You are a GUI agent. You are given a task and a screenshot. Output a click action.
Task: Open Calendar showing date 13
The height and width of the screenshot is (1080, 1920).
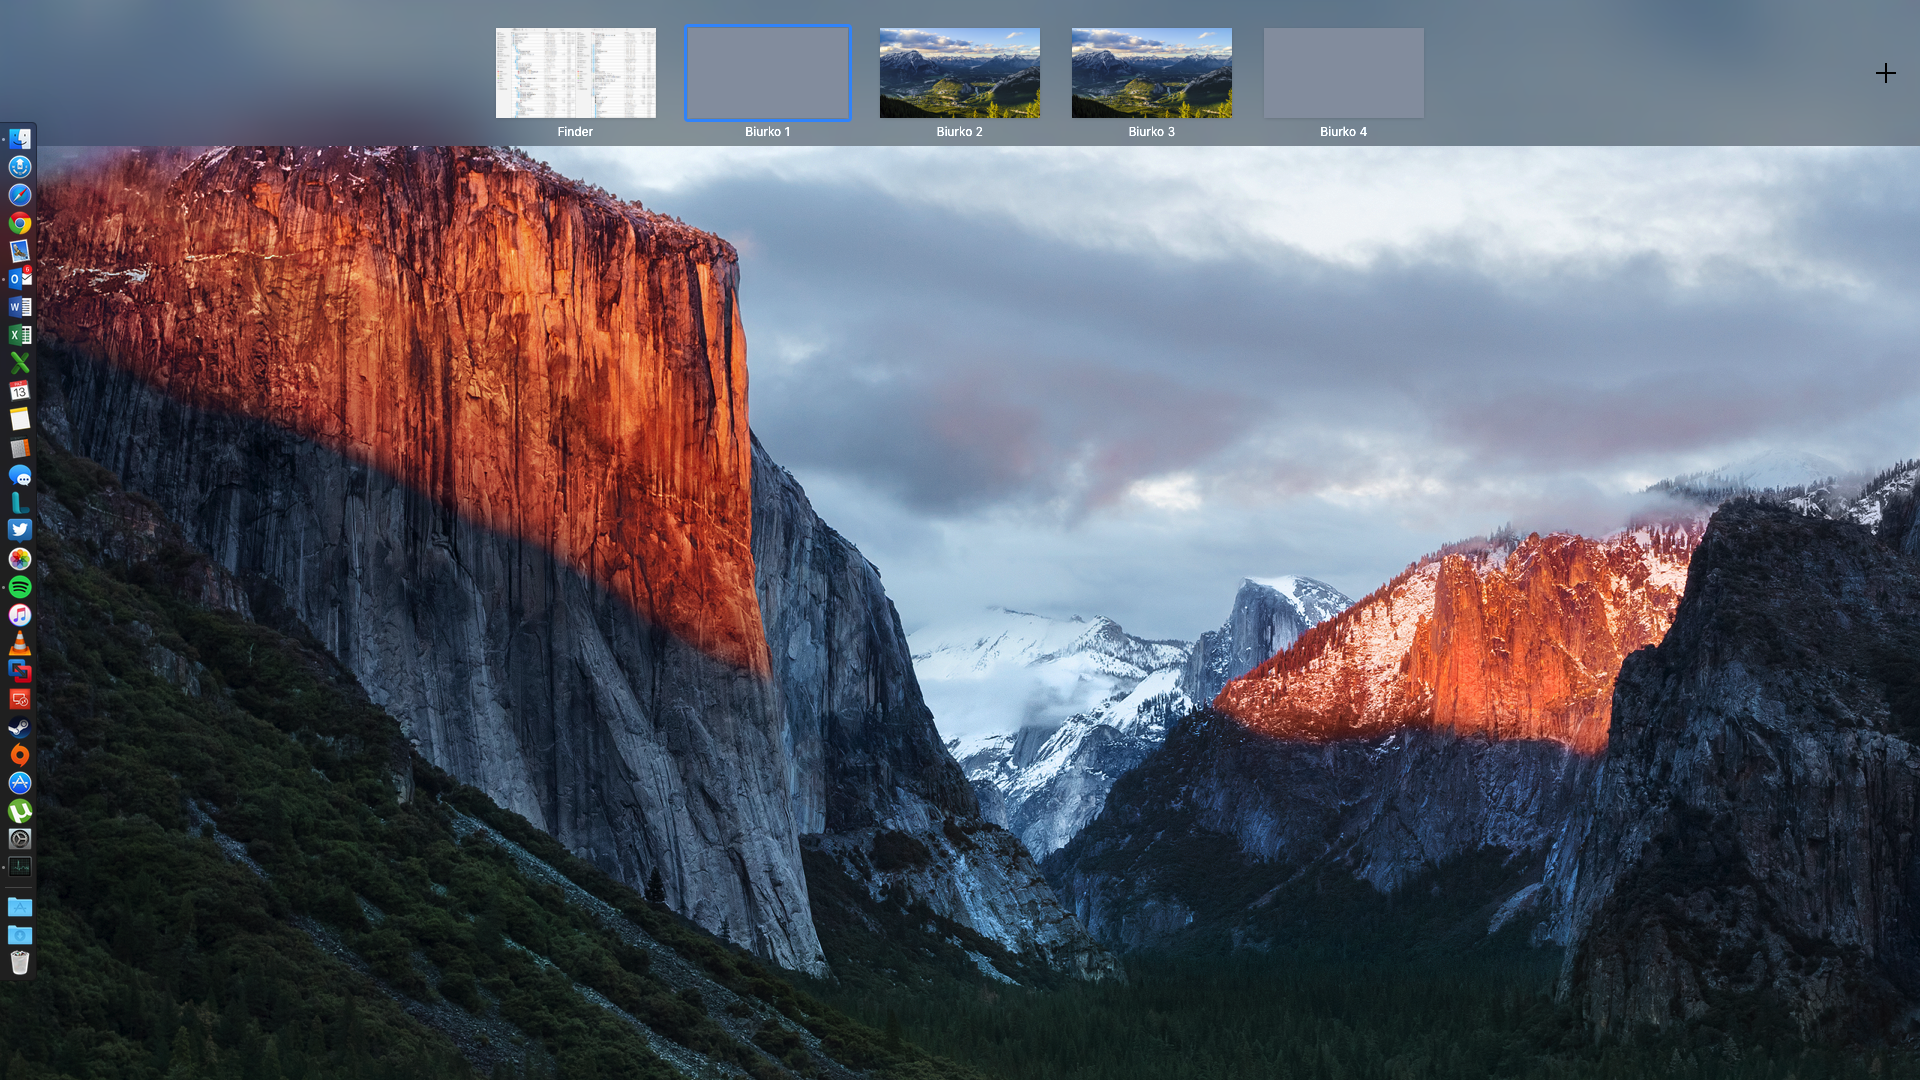20,391
